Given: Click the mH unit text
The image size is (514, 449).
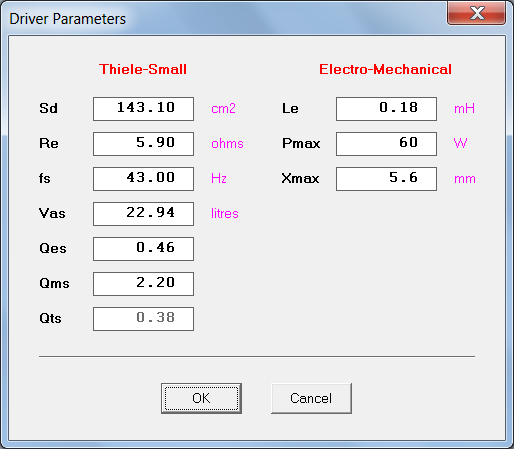Looking at the screenshot, I should click(x=464, y=109).
